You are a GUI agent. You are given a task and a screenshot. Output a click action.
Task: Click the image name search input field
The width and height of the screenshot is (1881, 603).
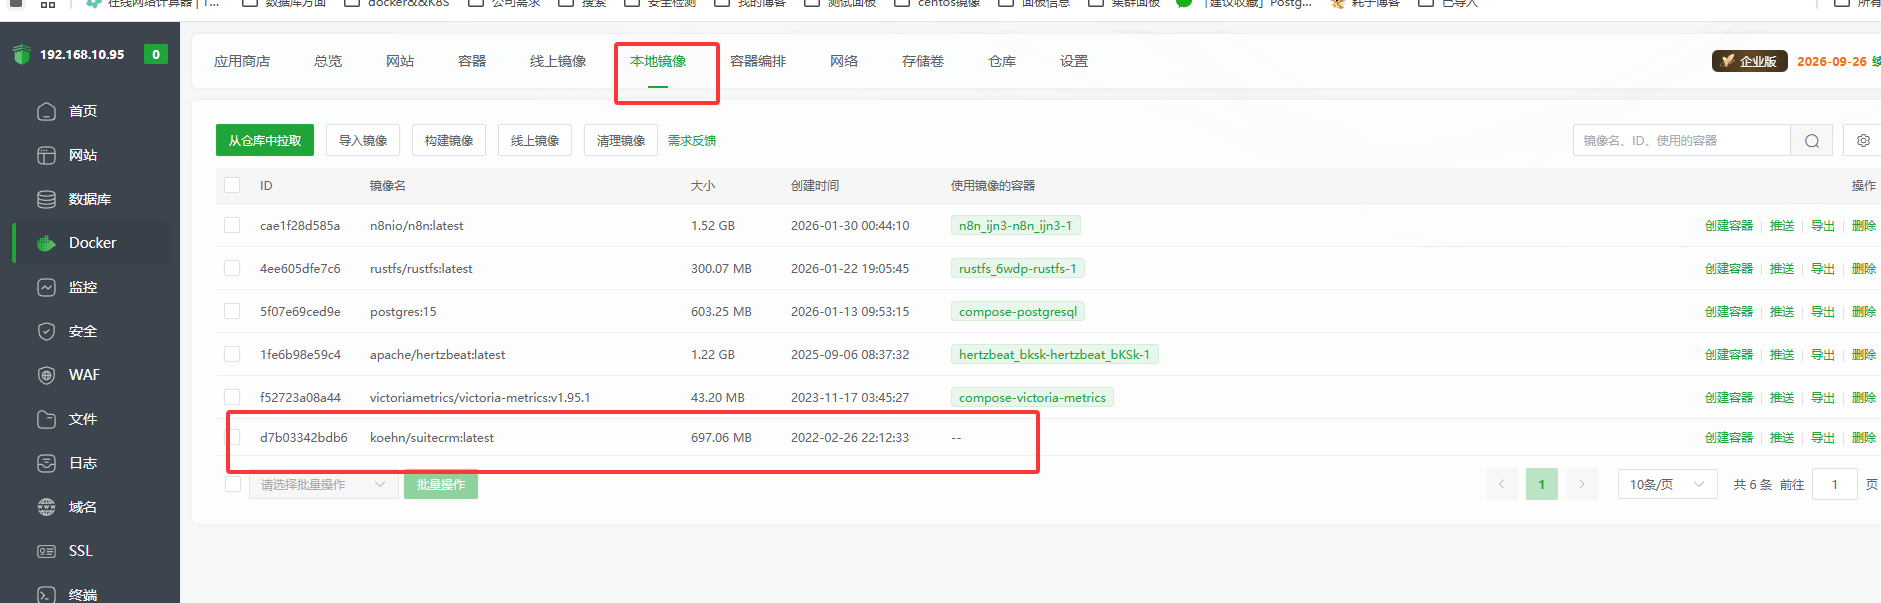pyautogui.click(x=1681, y=141)
